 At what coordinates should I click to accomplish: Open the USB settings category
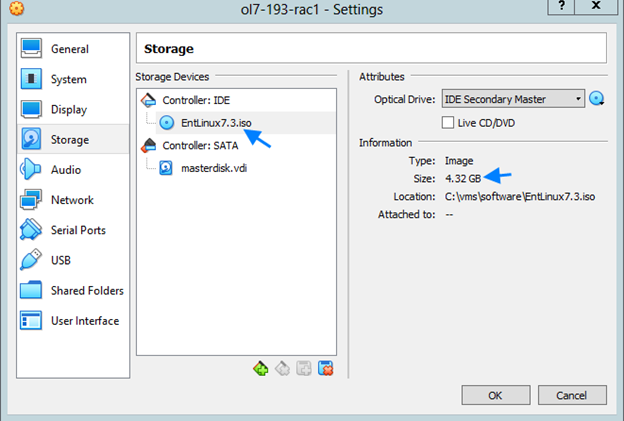73,260
